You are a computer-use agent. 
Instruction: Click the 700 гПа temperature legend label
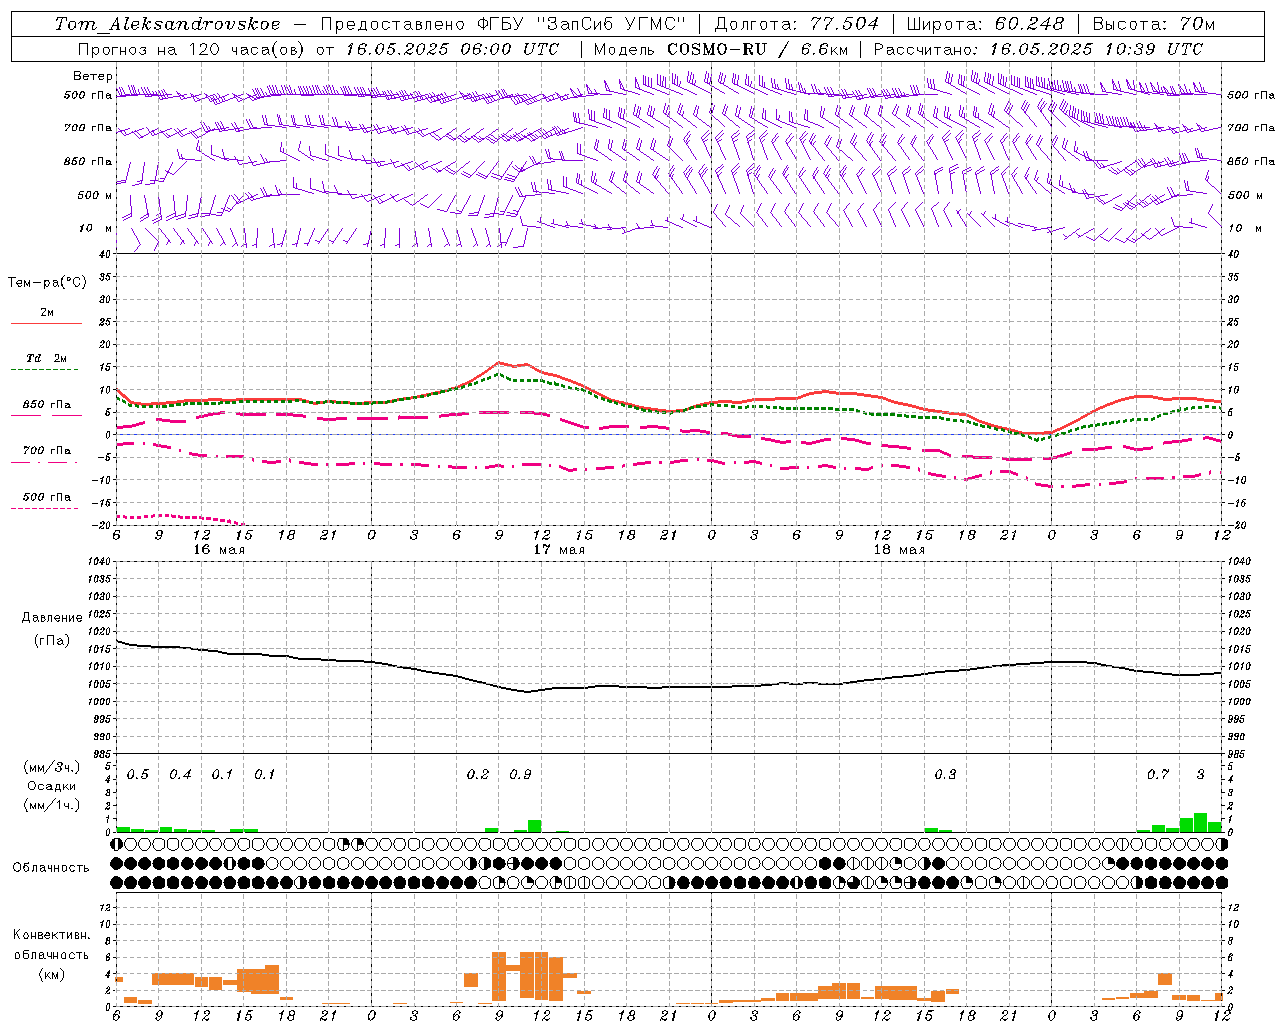pos(47,451)
